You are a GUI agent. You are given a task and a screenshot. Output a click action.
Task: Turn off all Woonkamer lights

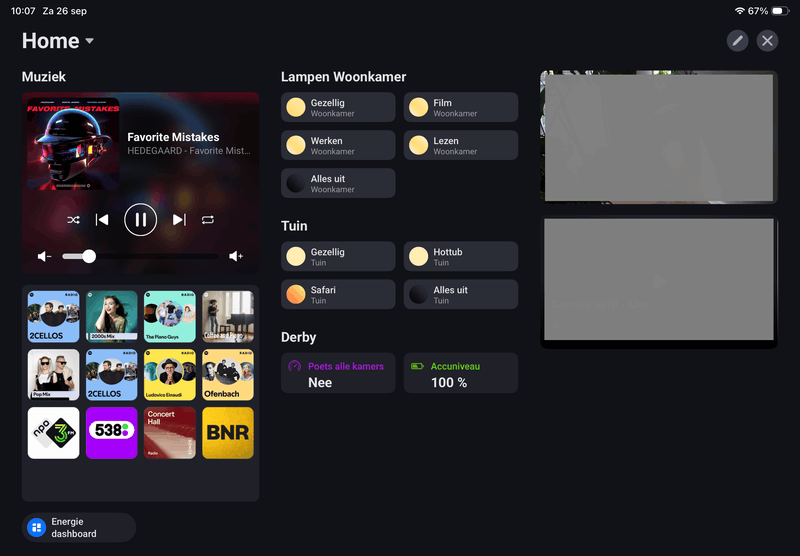pyautogui.click(x=338, y=183)
